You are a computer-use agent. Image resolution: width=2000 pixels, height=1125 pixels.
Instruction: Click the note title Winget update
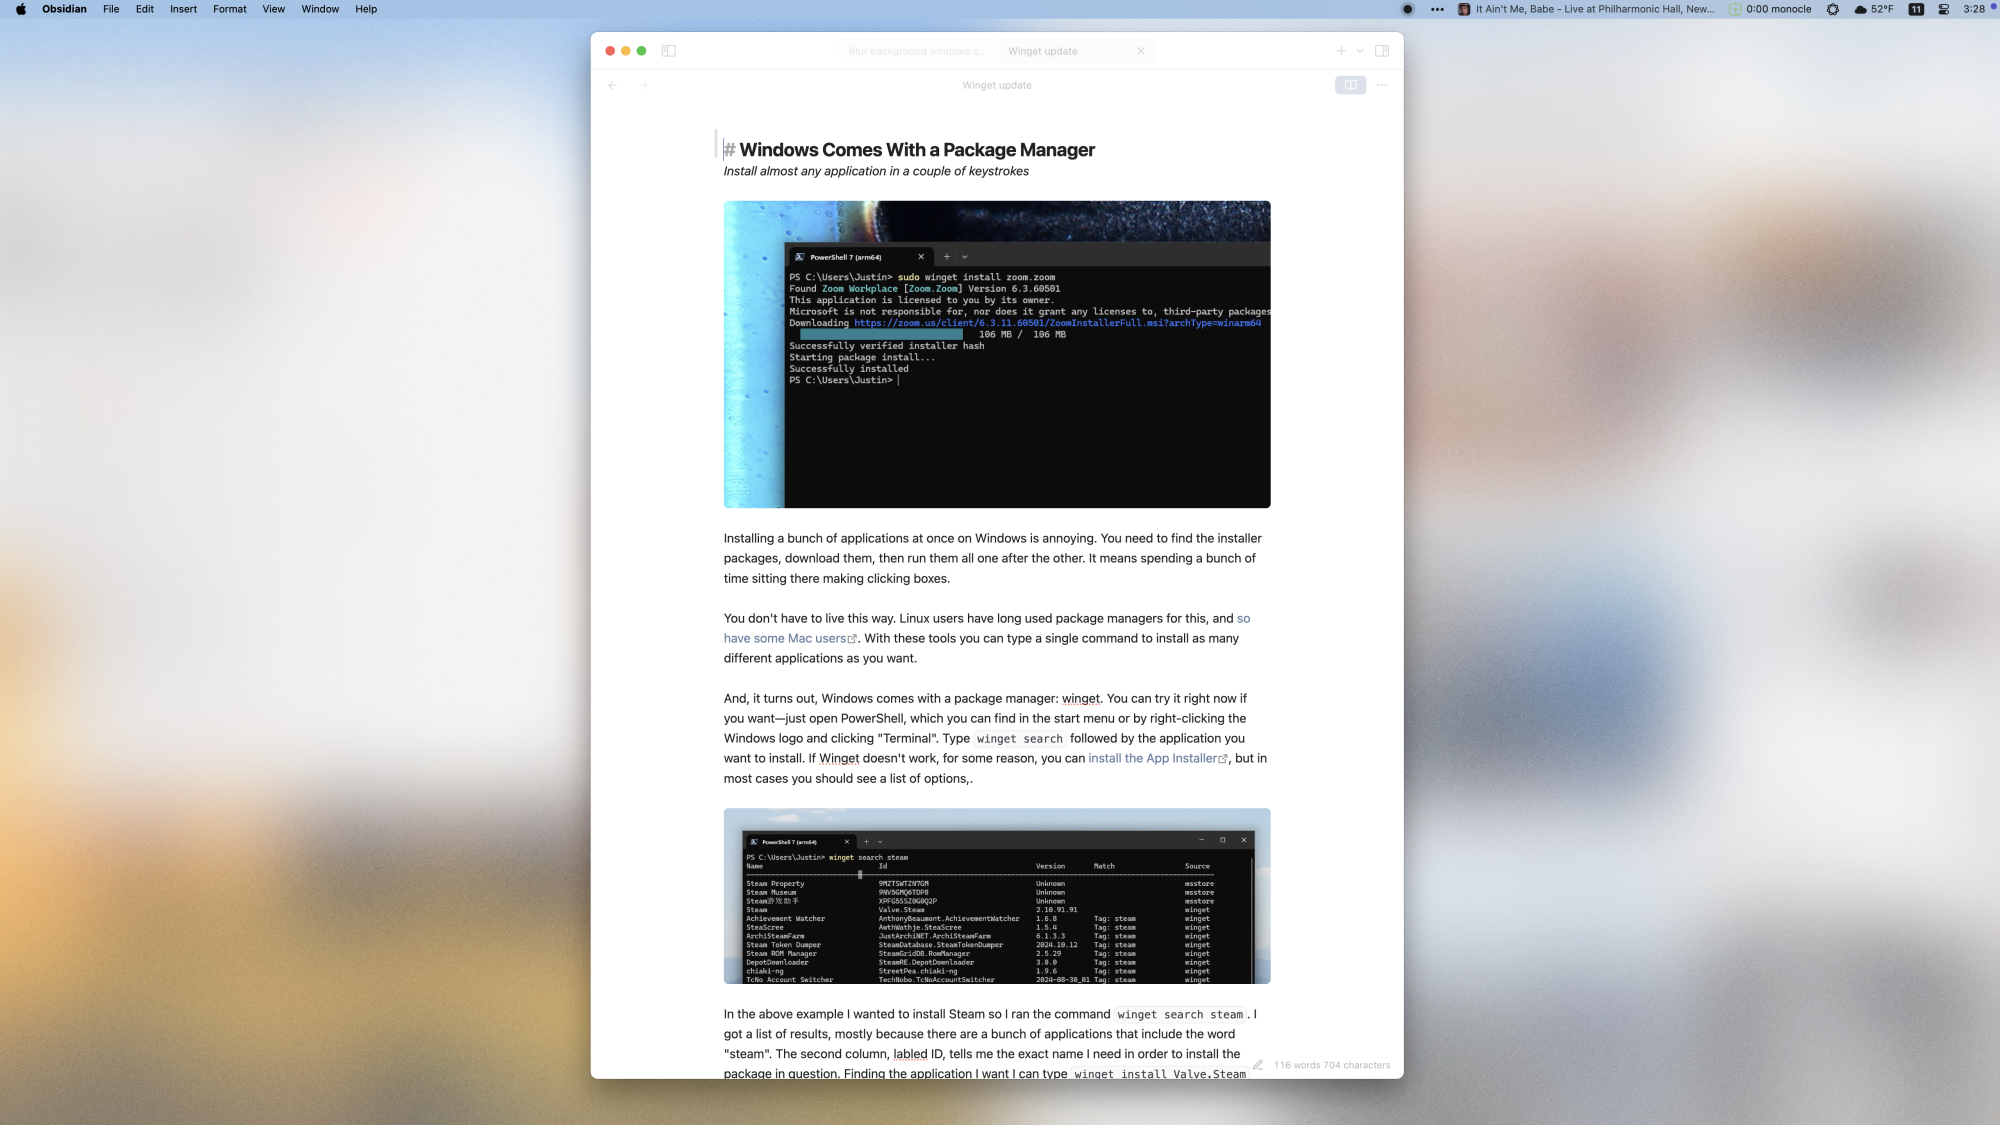(997, 85)
